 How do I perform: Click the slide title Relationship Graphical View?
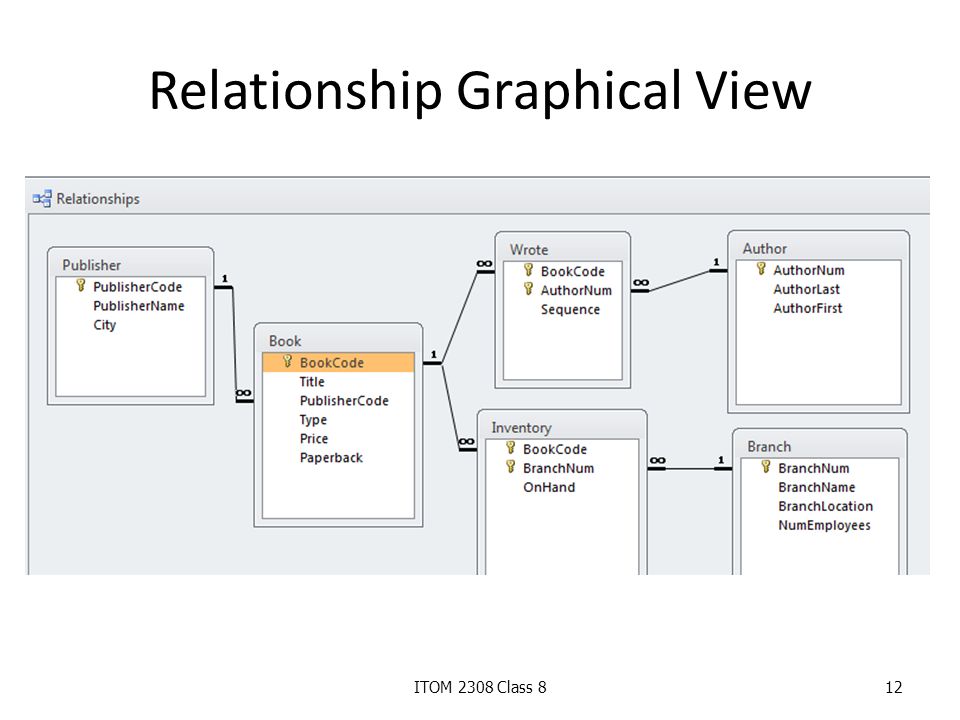(481, 91)
